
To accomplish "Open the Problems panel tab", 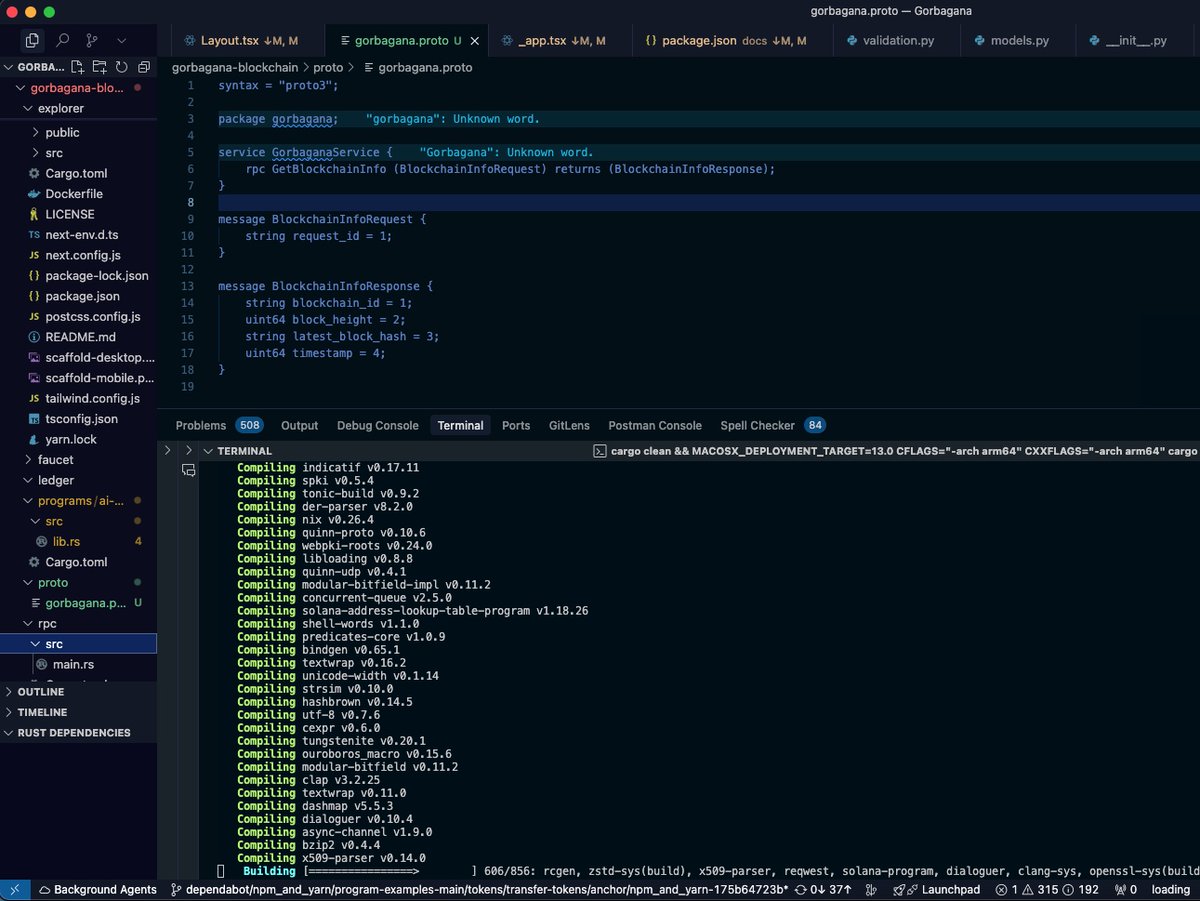I will (x=218, y=425).
